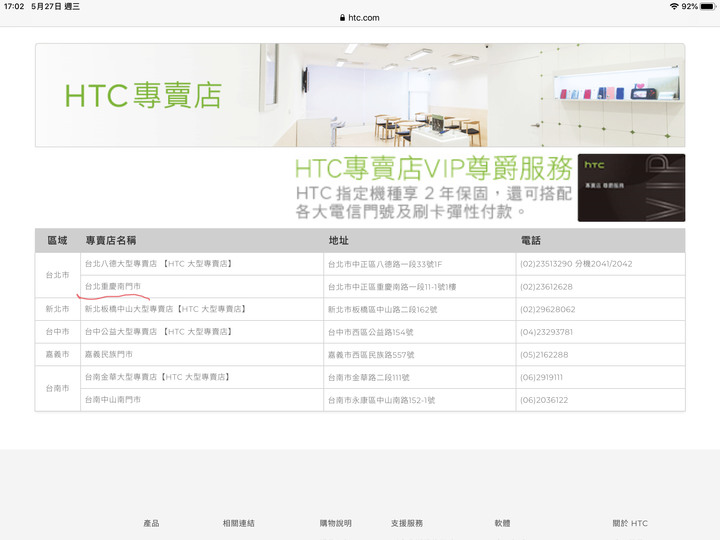Open the 關於 HTC footer menu
The width and height of the screenshot is (720, 540).
point(630,523)
